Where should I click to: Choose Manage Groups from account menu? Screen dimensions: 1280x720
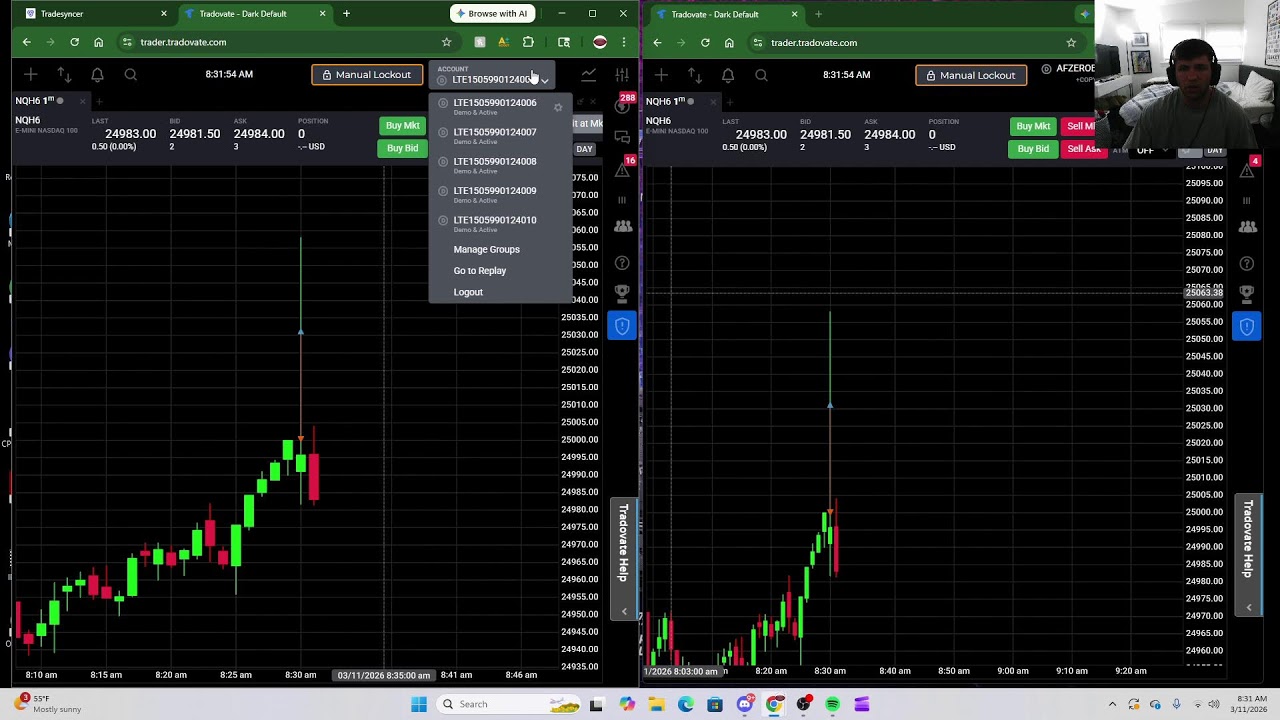tap(486, 249)
